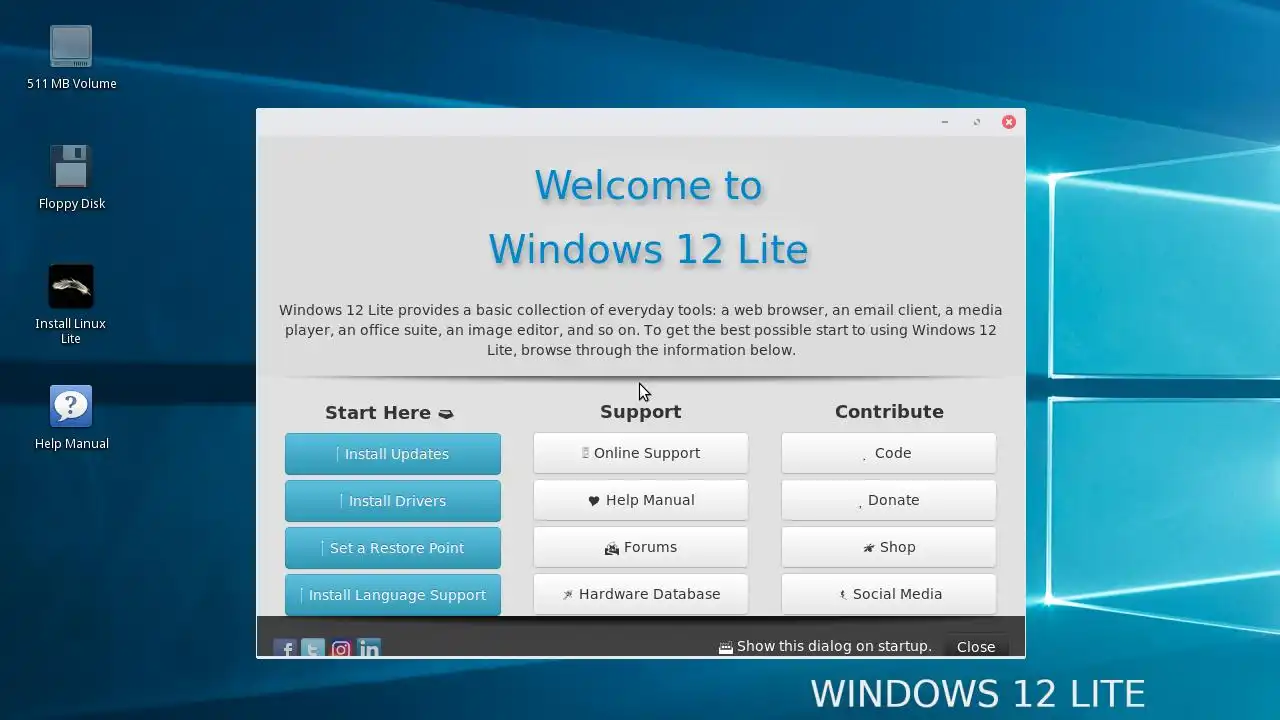Open the Forums button
1280x720 pixels.
pos(641,547)
